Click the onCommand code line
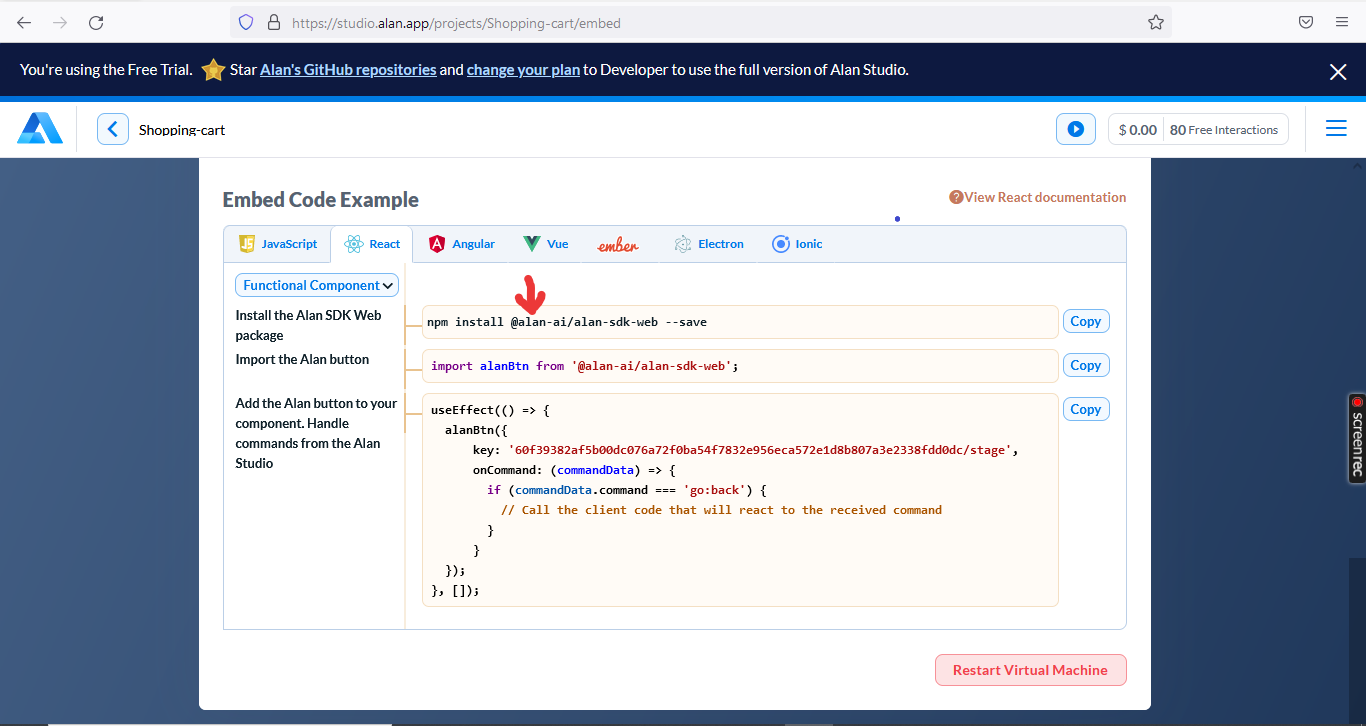This screenshot has width=1366, height=726. pos(575,470)
